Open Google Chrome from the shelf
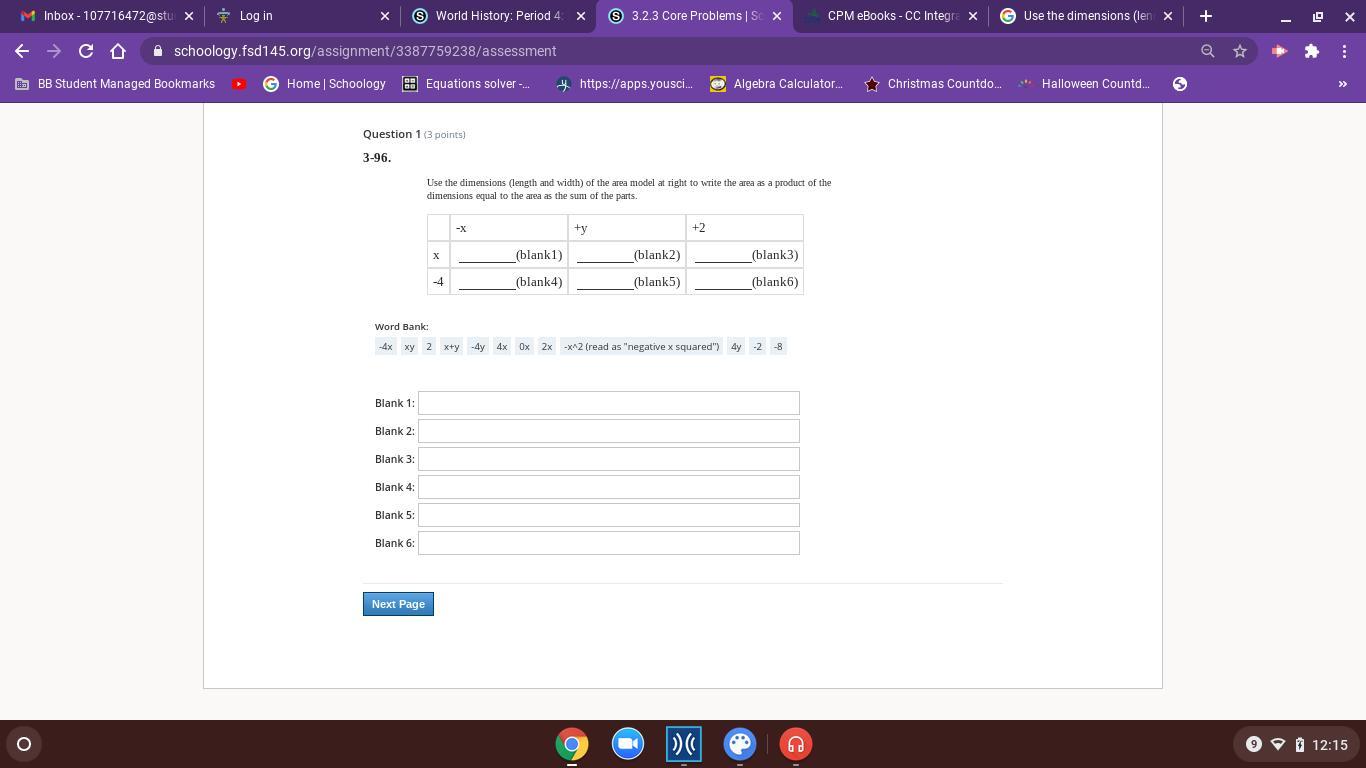 click(x=572, y=744)
